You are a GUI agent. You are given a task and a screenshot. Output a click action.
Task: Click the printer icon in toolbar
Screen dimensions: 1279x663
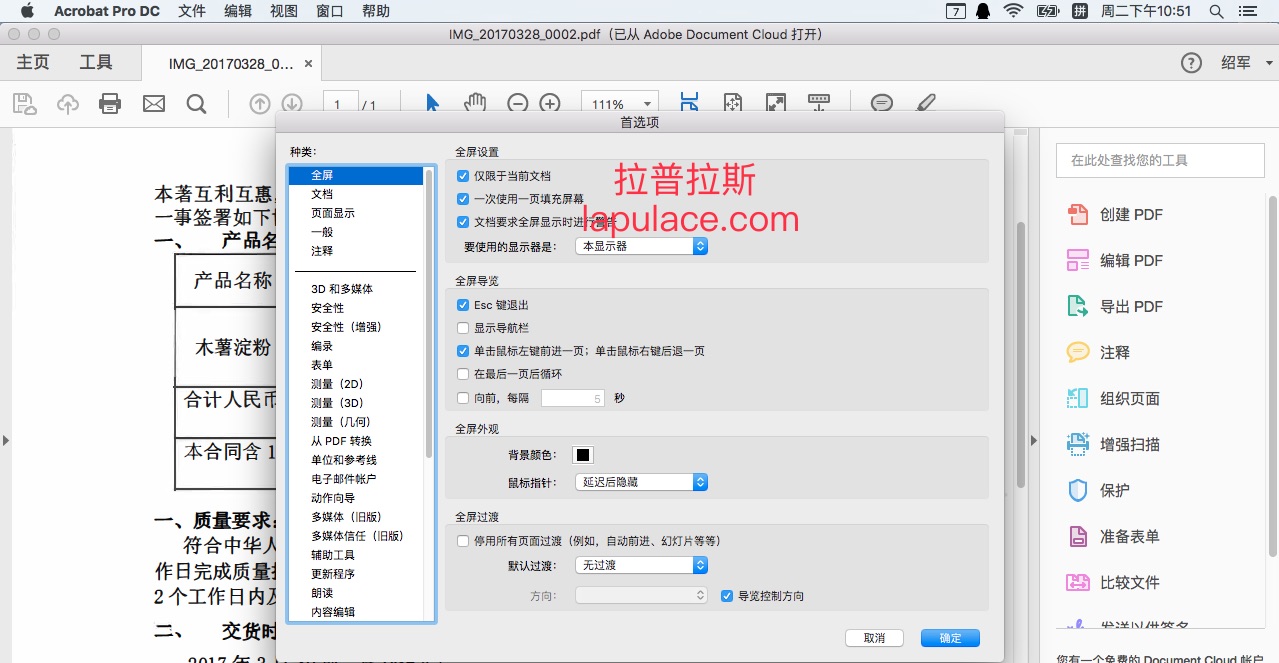point(110,103)
